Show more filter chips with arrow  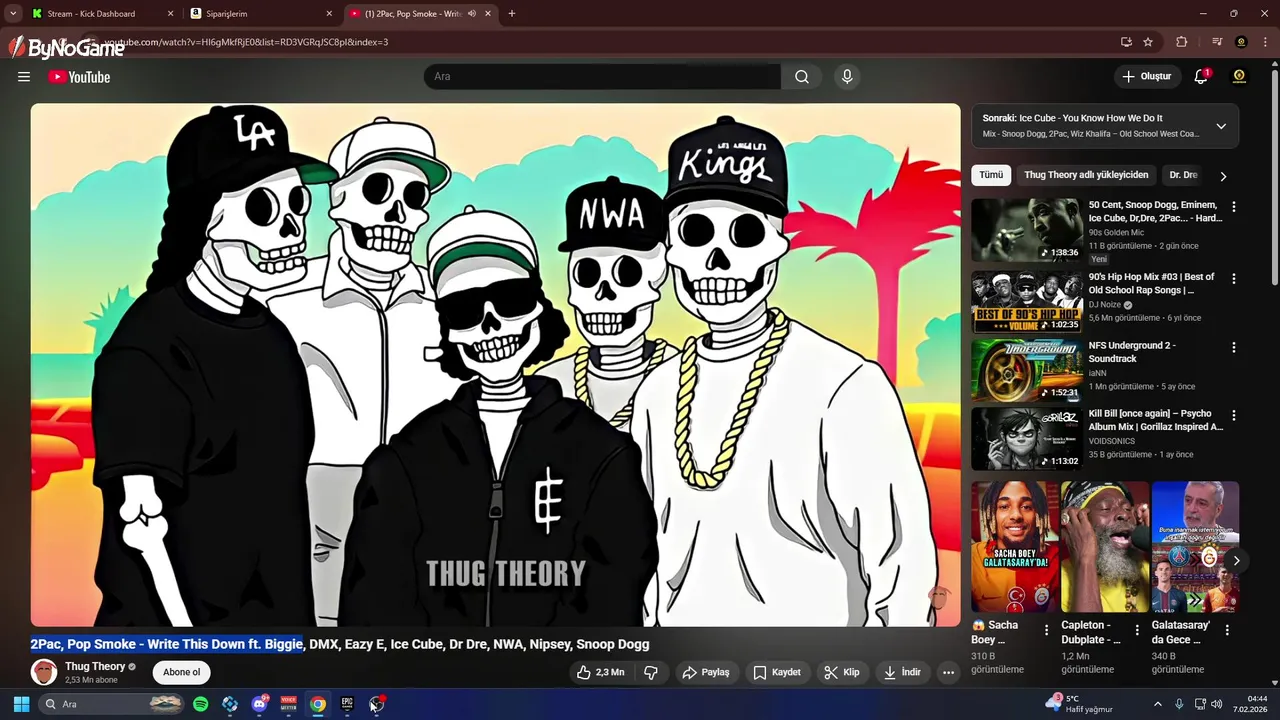[x=1223, y=176]
